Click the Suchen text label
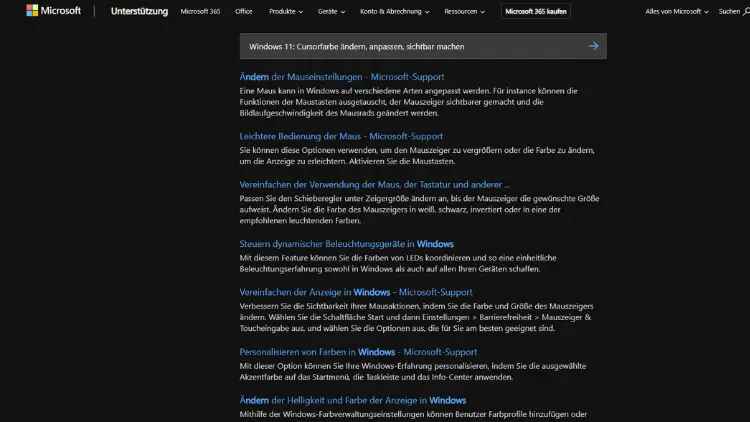Image resolution: width=750 pixels, height=422 pixels. click(729, 11)
